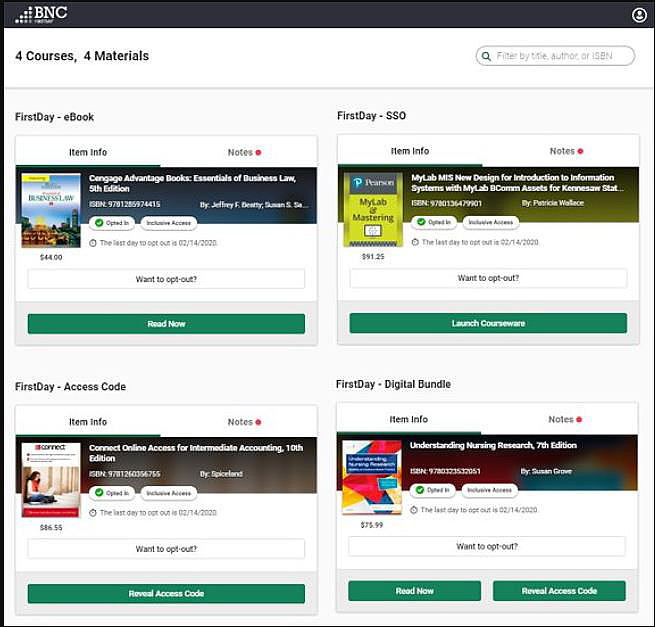Viewport: 655px width, 627px height.
Task: Click Inclusive Access tag on MyLab MIS
Action: pyautogui.click(x=491, y=222)
